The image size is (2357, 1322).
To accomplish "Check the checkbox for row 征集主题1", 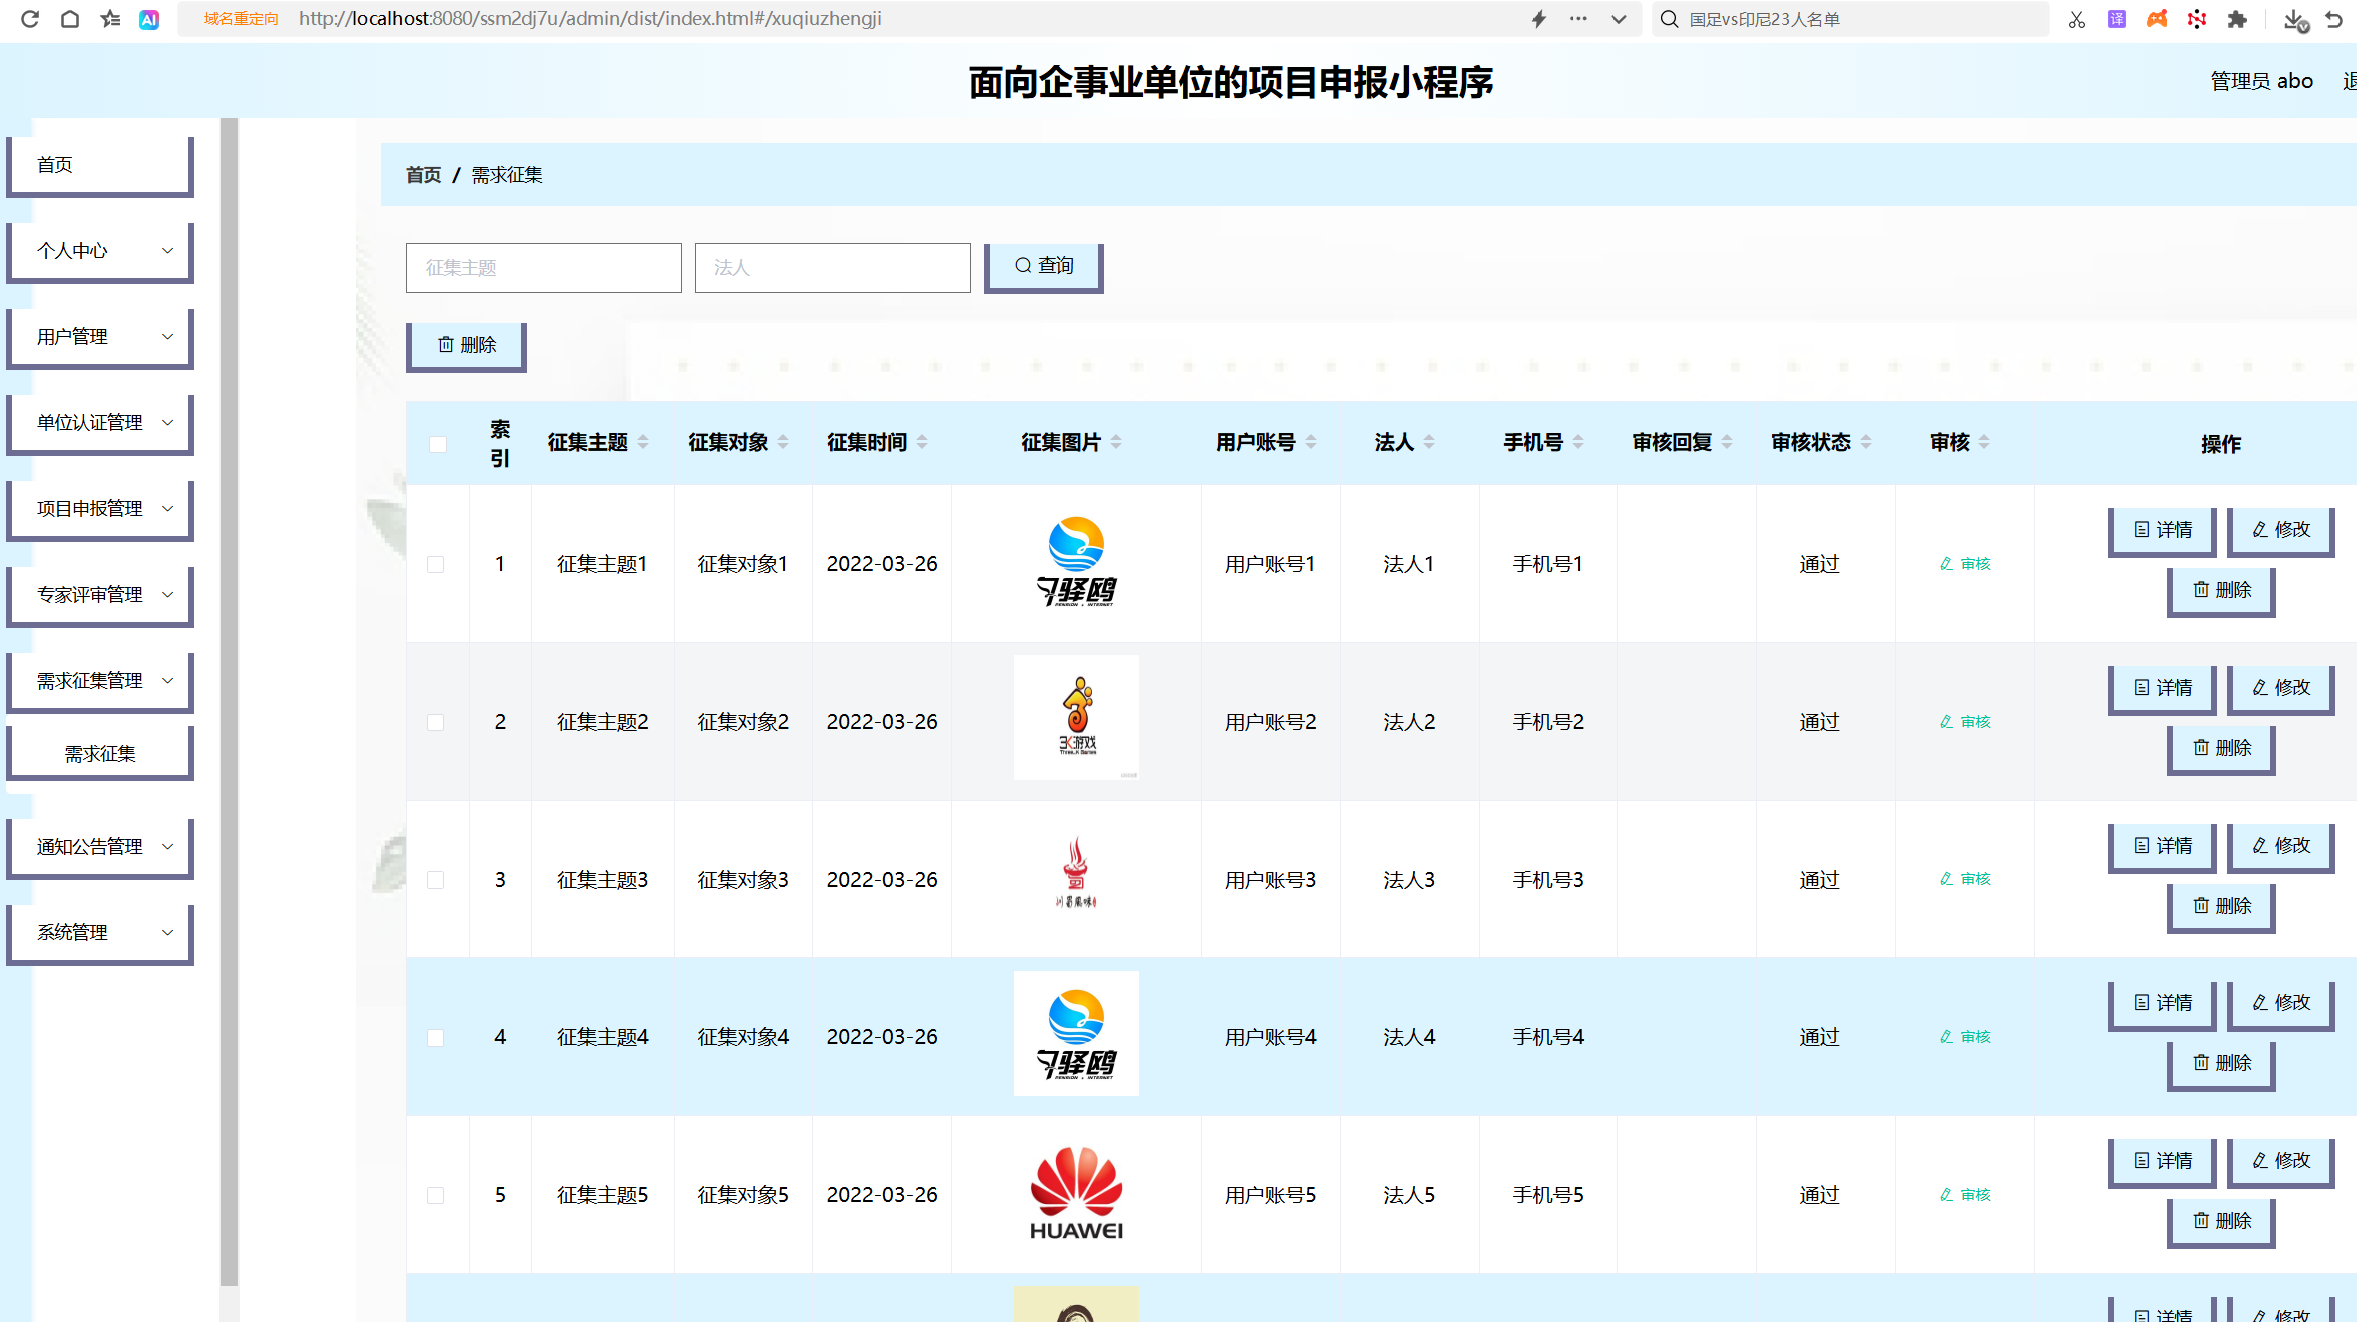I will pyautogui.click(x=436, y=565).
